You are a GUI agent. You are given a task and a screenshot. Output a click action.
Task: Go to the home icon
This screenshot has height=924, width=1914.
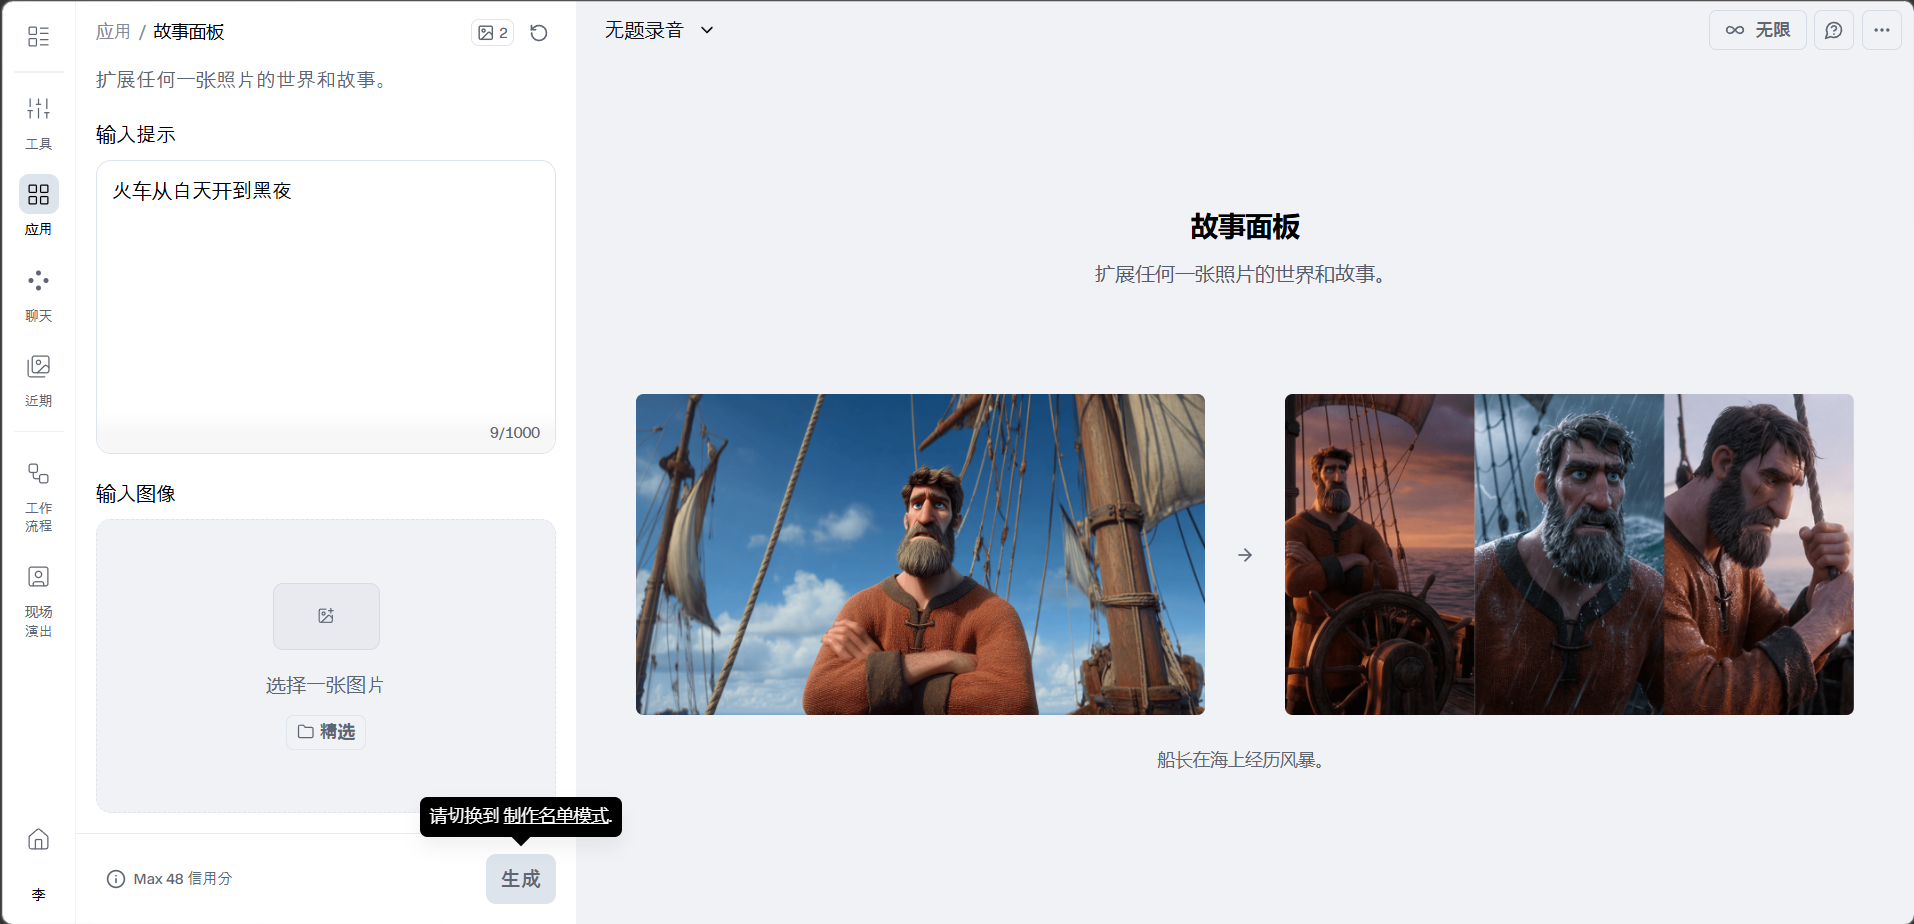[38, 839]
